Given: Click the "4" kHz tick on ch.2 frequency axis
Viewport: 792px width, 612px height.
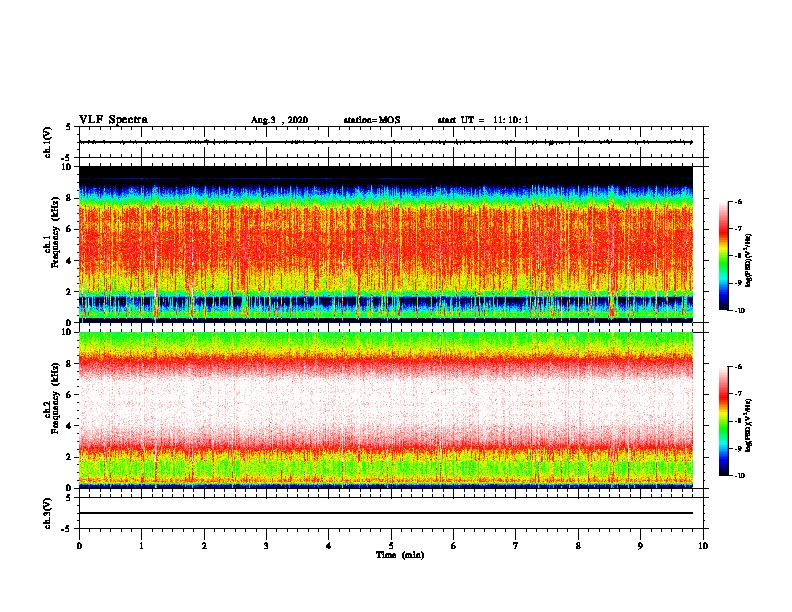Looking at the screenshot, I should coord(71,426).
